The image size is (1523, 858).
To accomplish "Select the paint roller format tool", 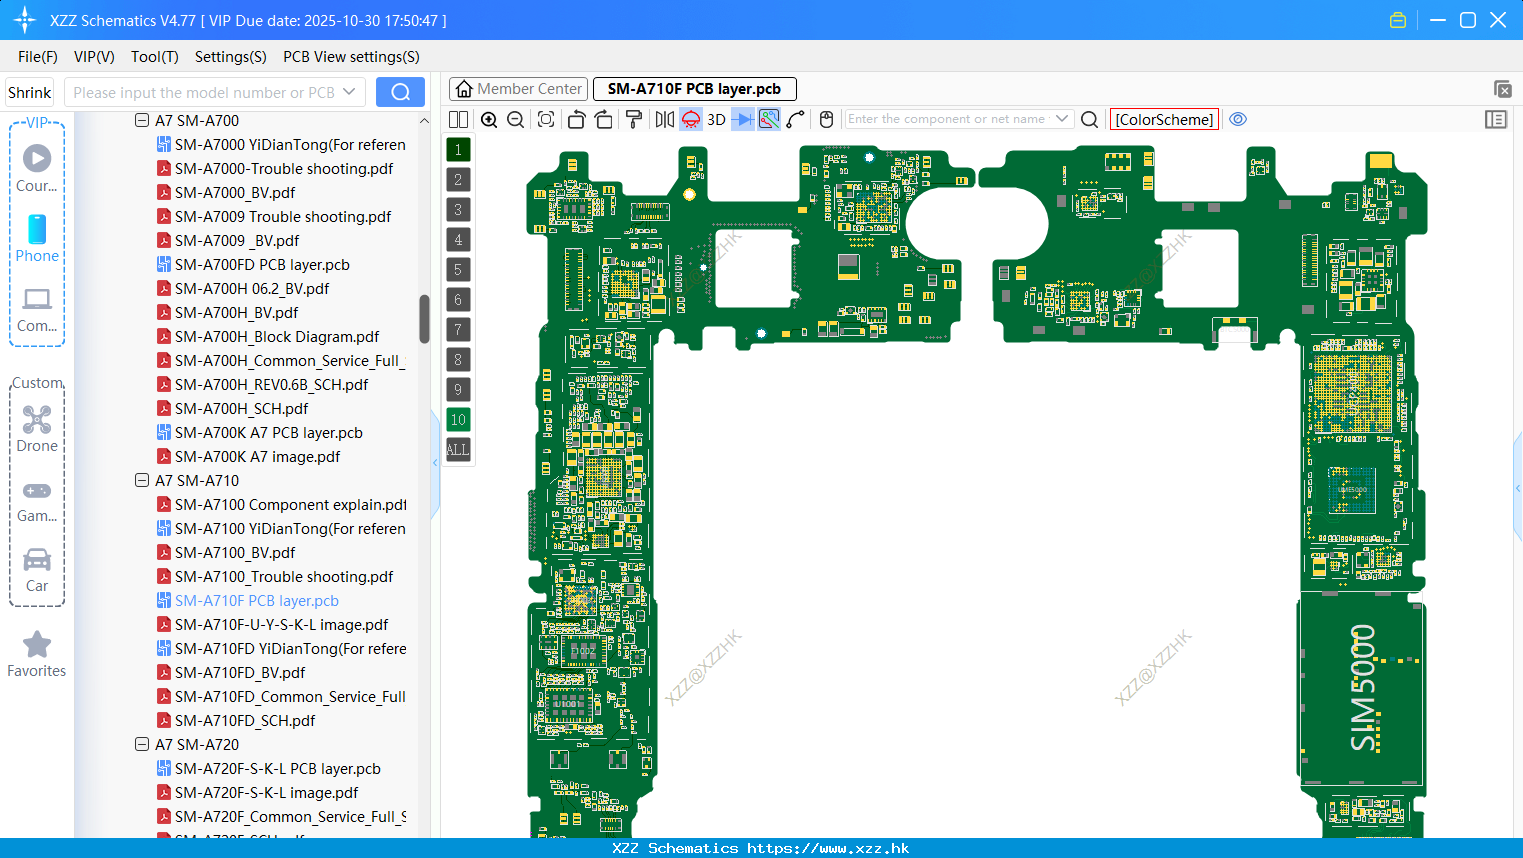I will pyautogui.click(x=634, y=119).
